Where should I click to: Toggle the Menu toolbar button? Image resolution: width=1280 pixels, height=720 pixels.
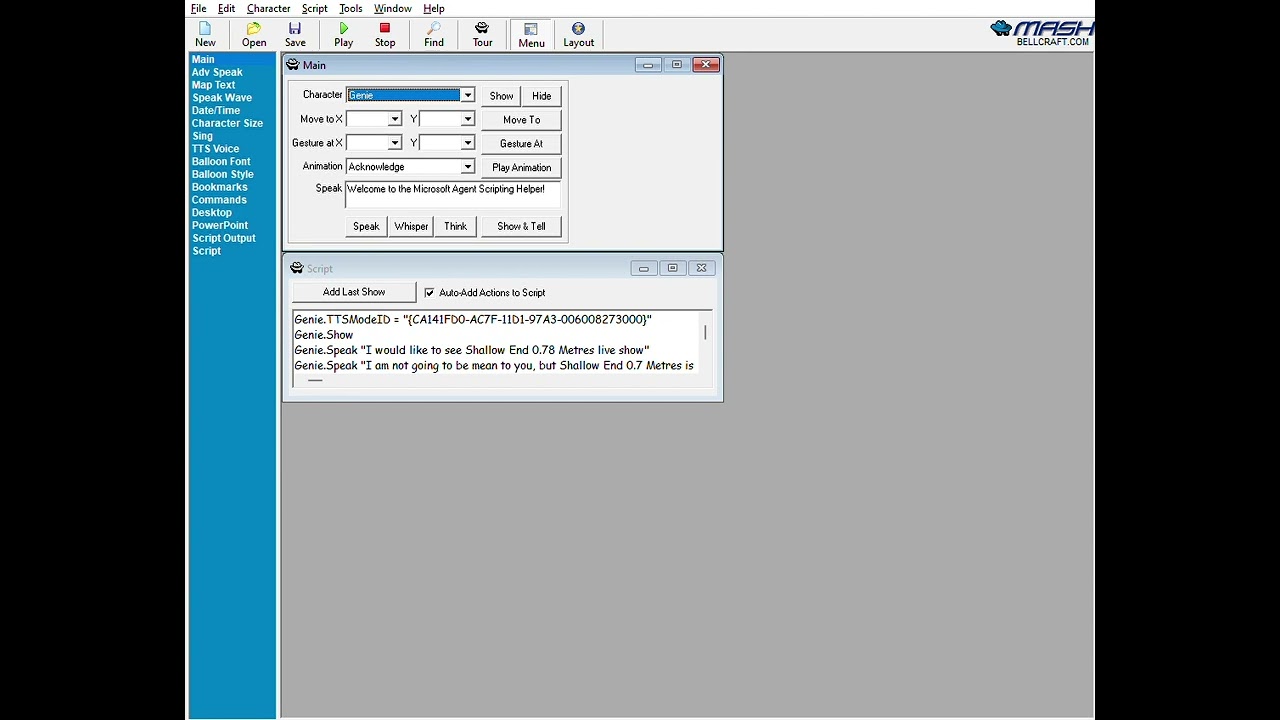coord(531,35)
